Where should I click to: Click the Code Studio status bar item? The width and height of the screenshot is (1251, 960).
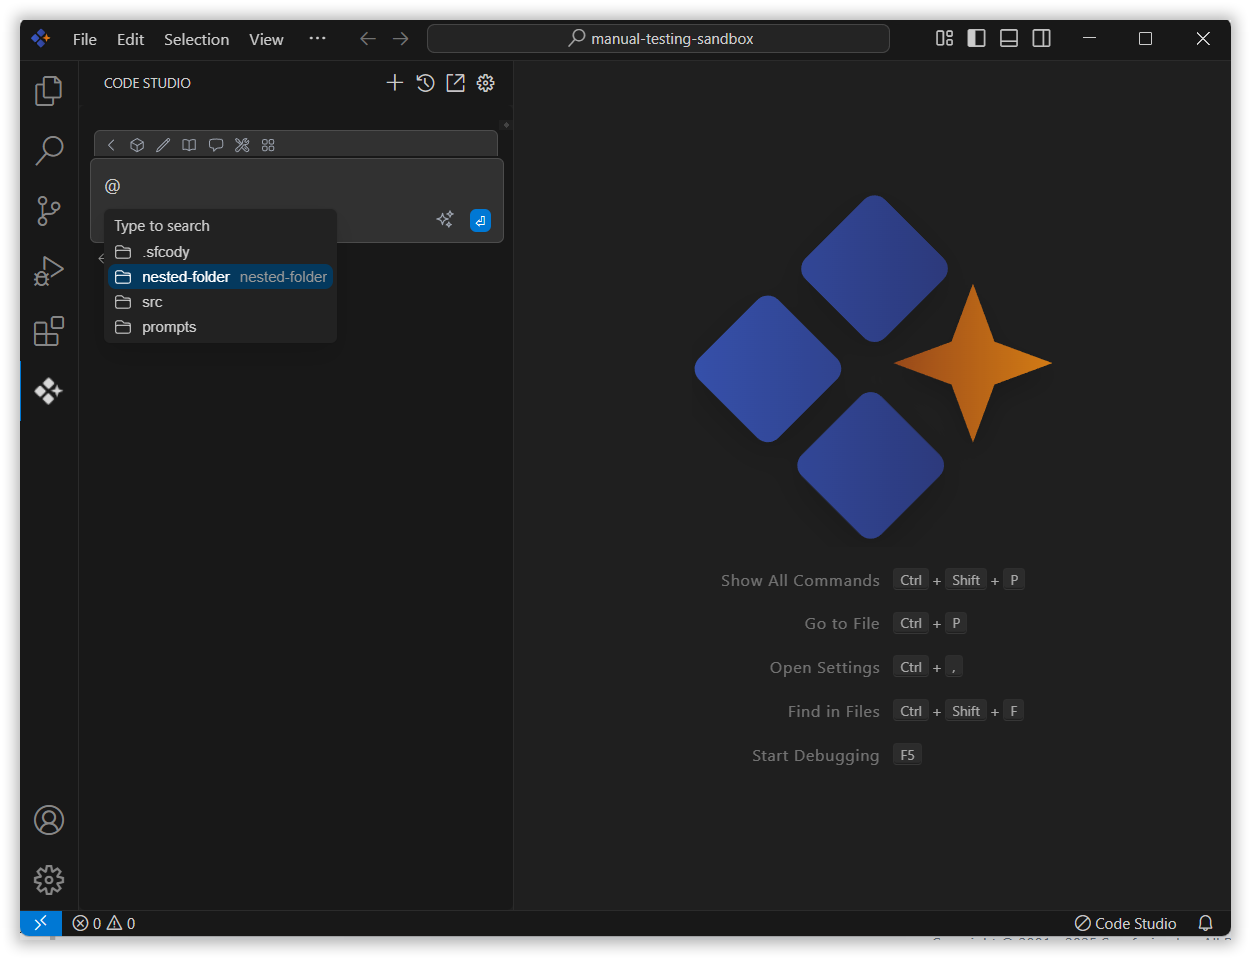coord(1125,923)
